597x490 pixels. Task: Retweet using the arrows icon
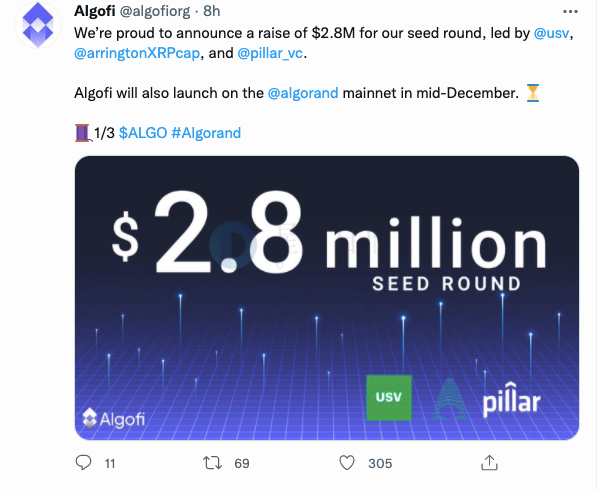pyautogui.click(x=212, y=463)
